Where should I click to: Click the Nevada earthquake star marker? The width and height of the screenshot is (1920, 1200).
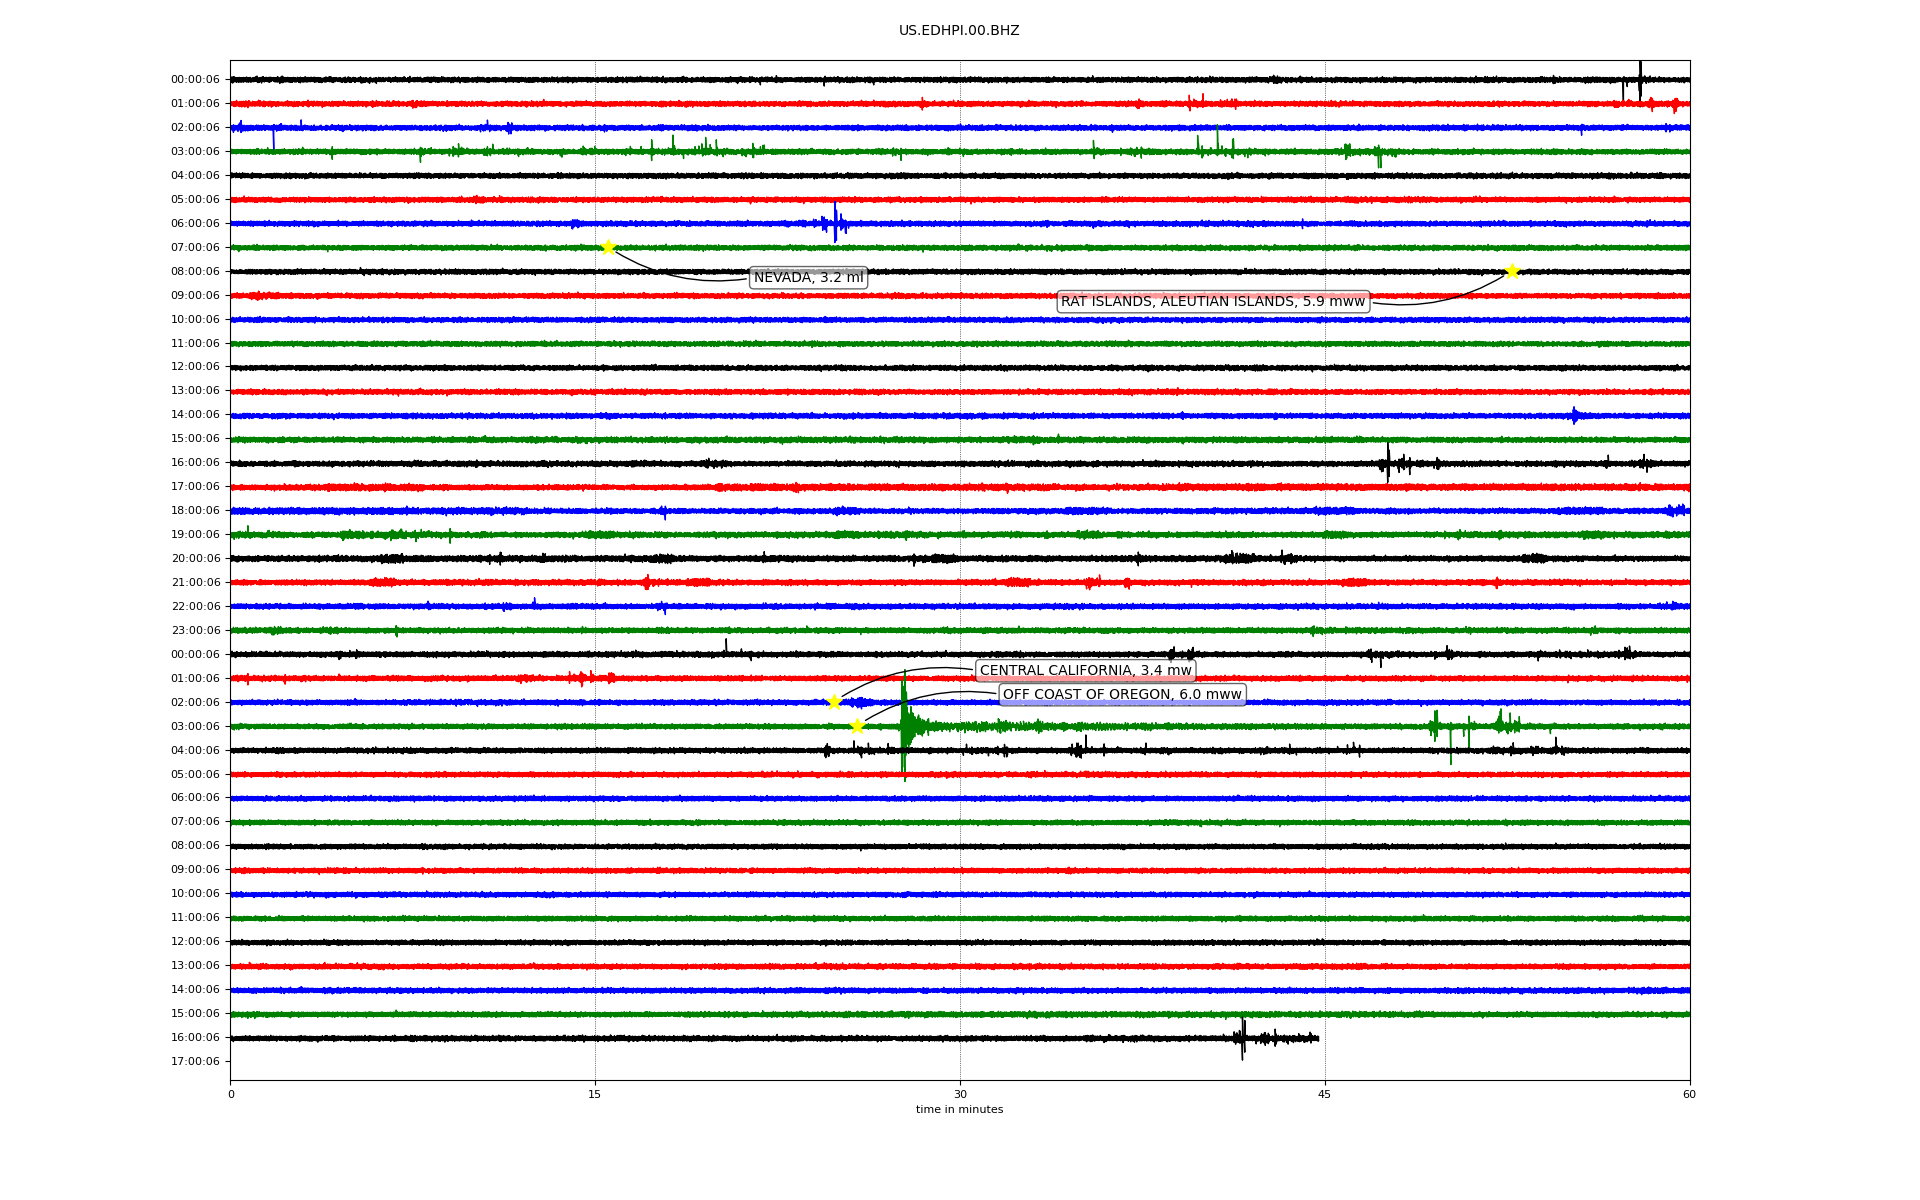click(x=608, y=248)
